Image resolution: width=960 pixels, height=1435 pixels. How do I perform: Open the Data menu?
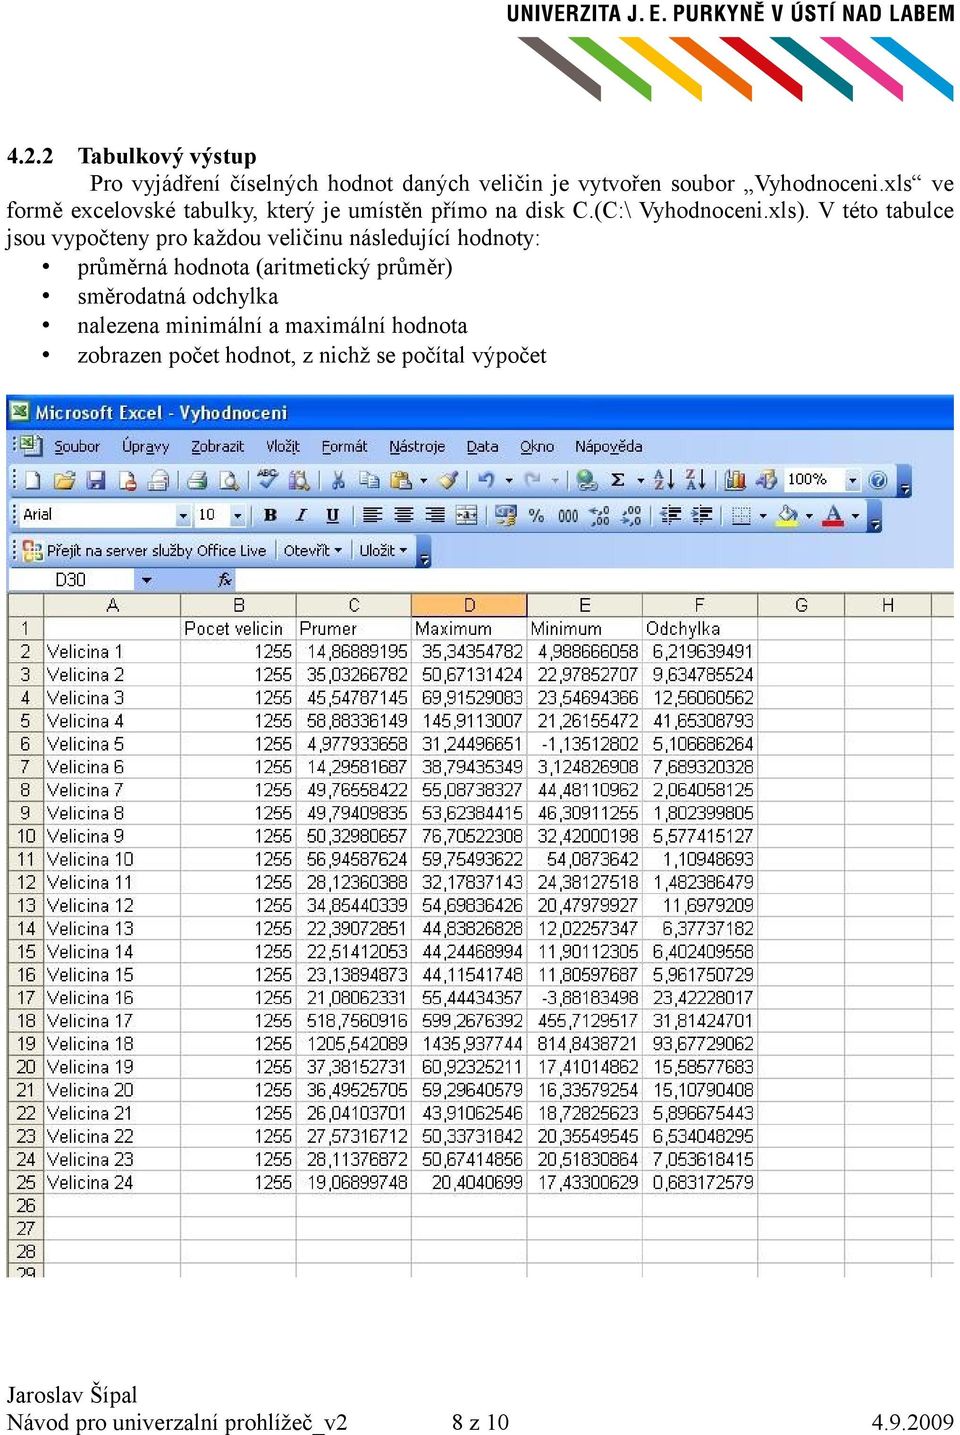pos(483,447)
